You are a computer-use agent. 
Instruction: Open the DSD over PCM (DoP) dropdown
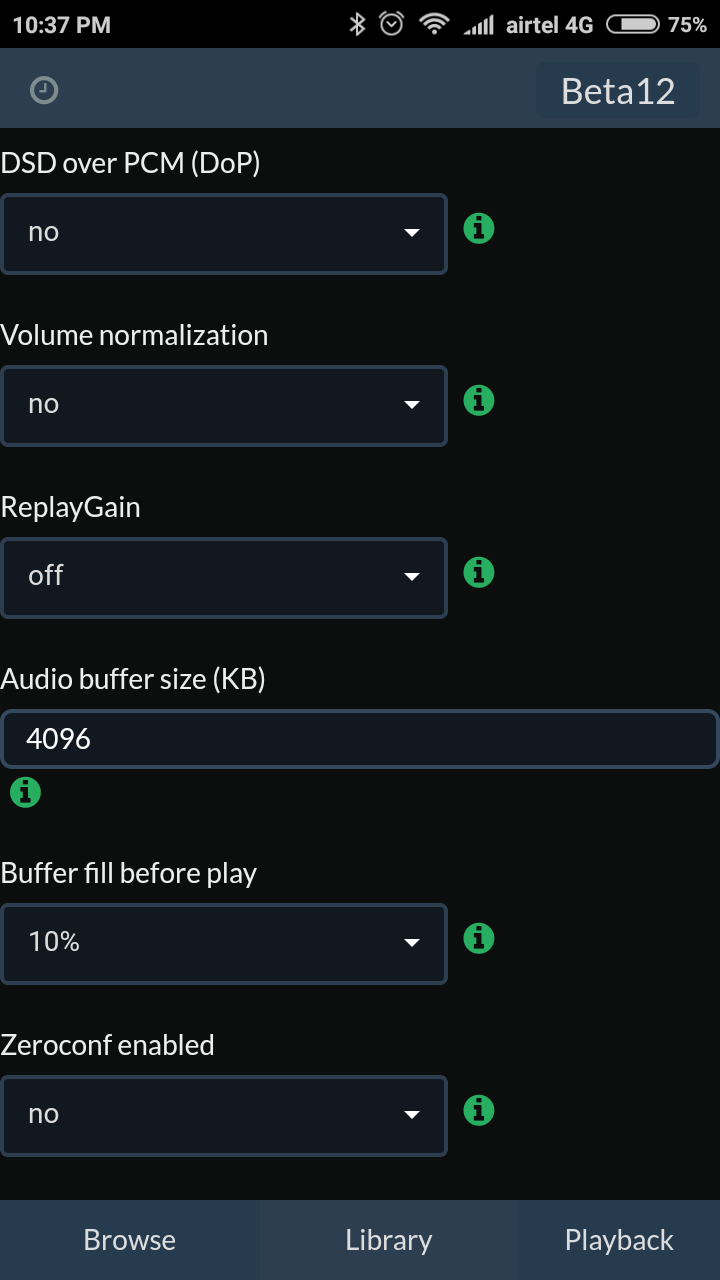[x=224, y=234]
